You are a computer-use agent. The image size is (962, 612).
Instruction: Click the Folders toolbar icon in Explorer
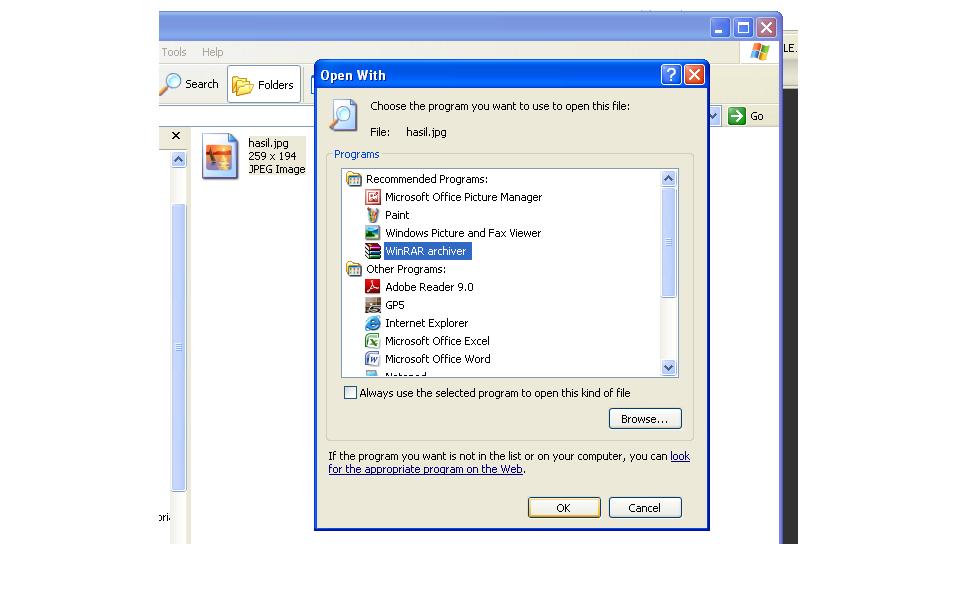[242, 85]
